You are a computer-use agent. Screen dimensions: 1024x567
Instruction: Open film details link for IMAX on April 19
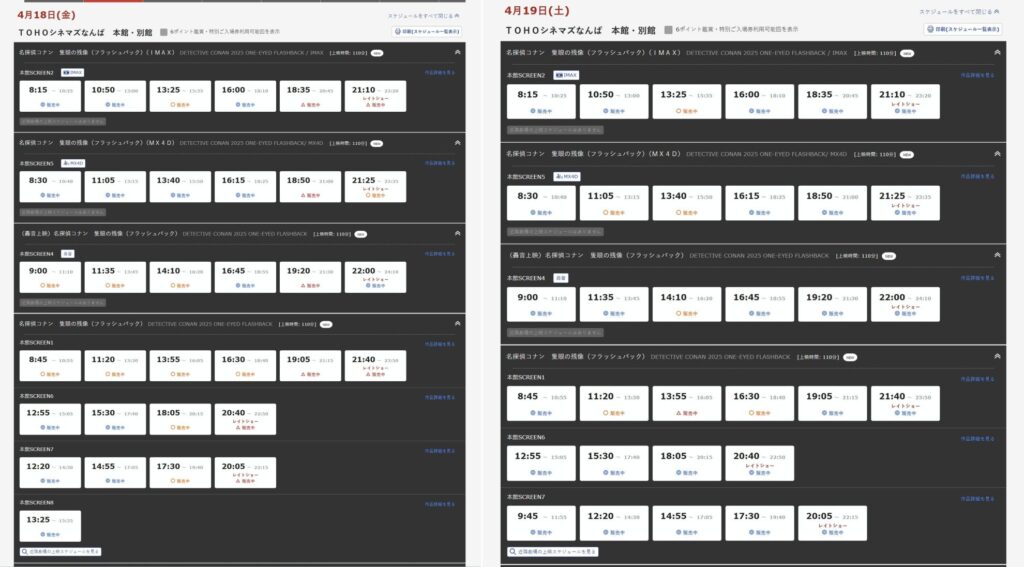[x=978, y=75]
